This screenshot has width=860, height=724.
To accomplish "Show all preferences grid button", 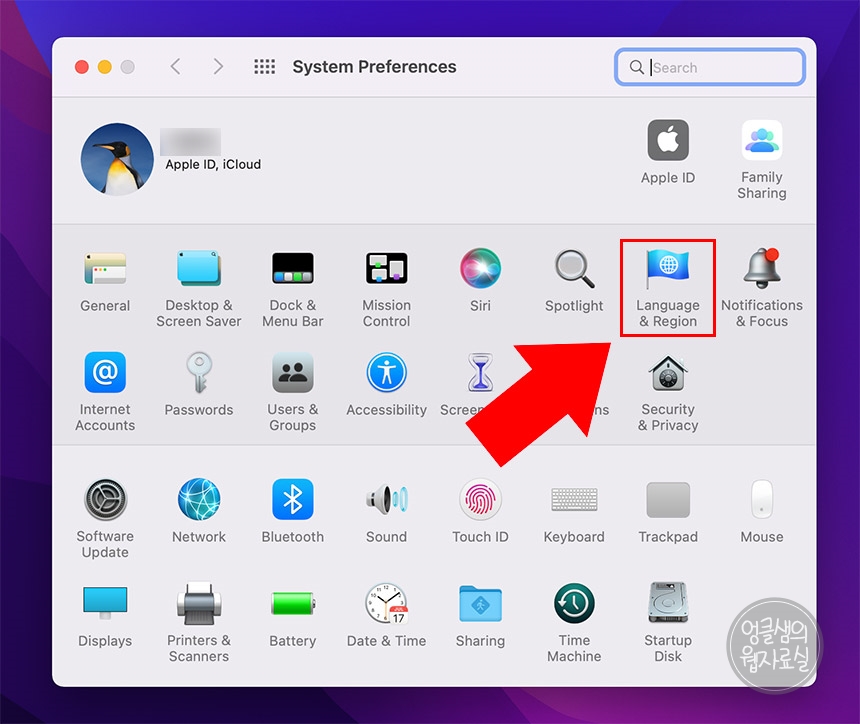I will pos(264,67).
